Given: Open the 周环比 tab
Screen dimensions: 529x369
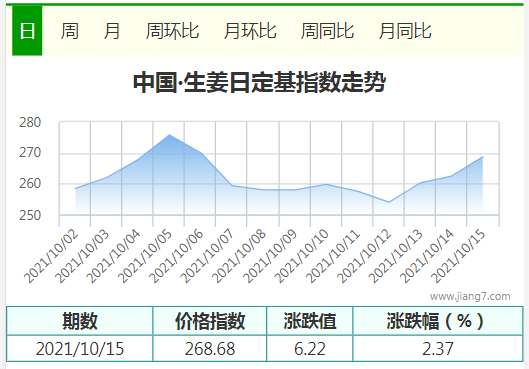Looking at the screenshot, I should (x=172, y=31).
